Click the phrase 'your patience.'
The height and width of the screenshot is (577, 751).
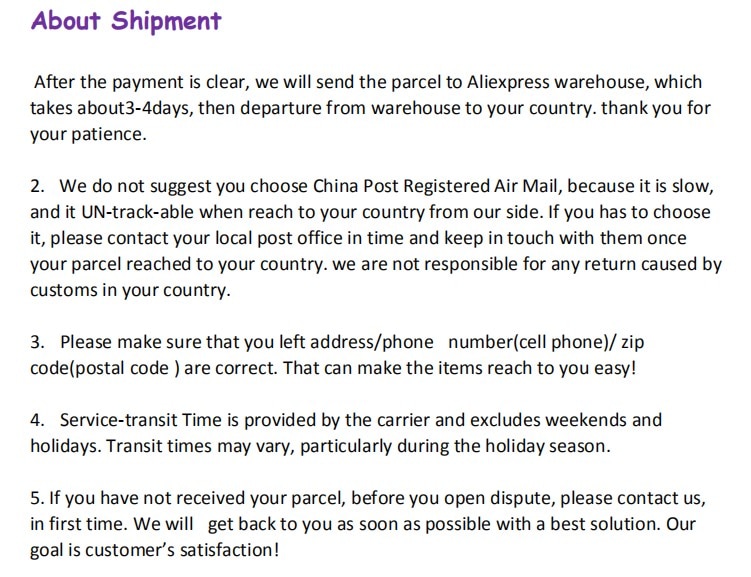(x=88, y=135)
